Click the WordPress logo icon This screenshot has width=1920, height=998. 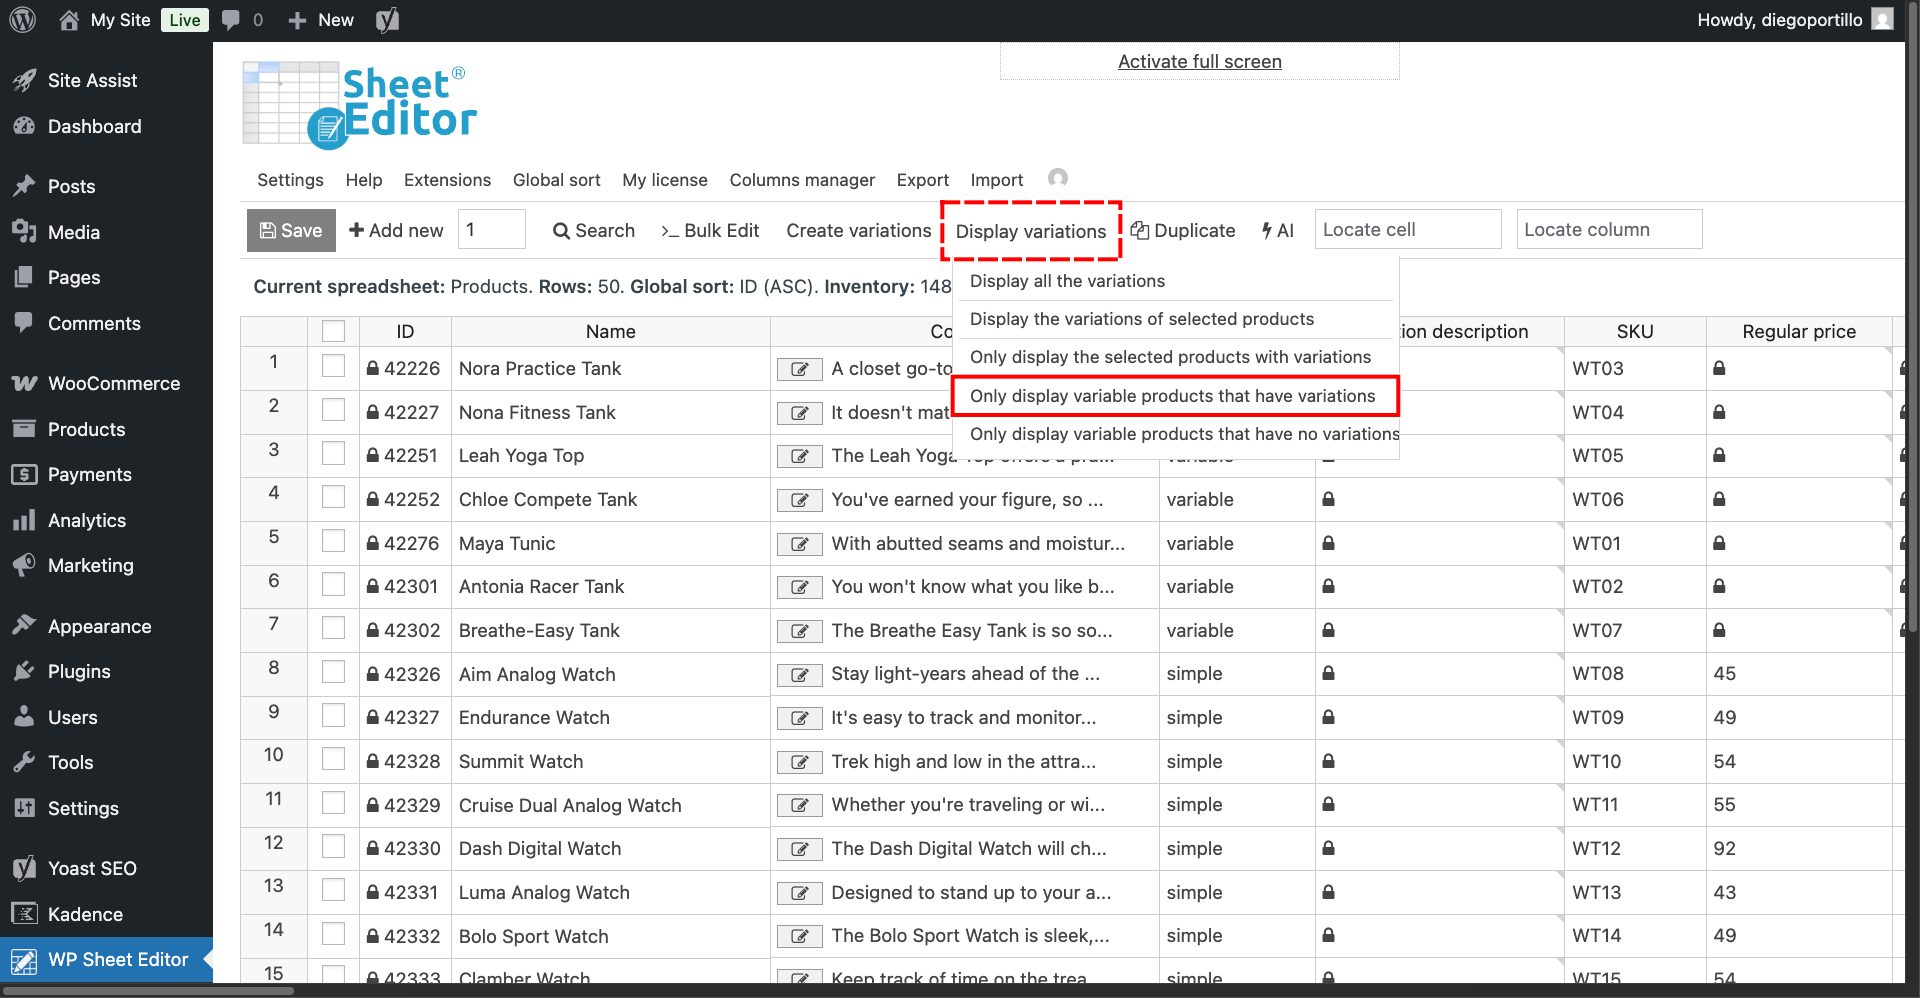pyautogui.click(x=22, y=20)
